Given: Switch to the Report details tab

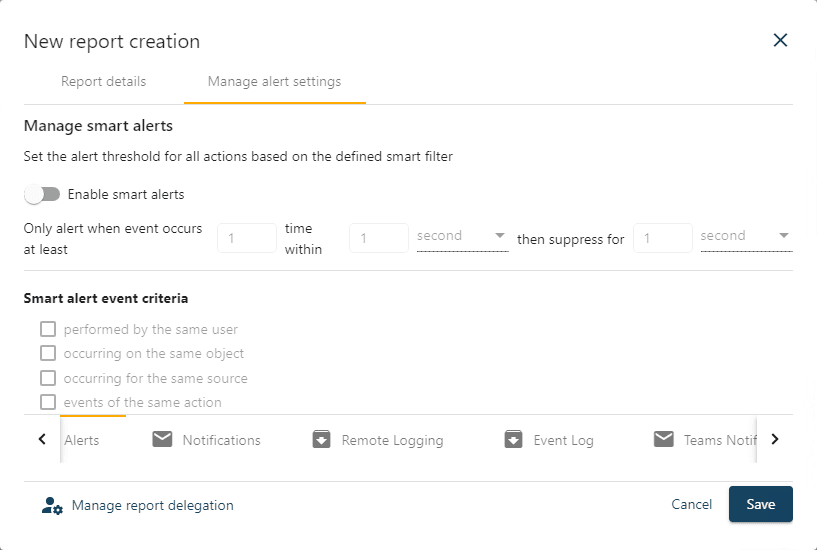Looking at the screenshot, I should click(x=103, y=82).
